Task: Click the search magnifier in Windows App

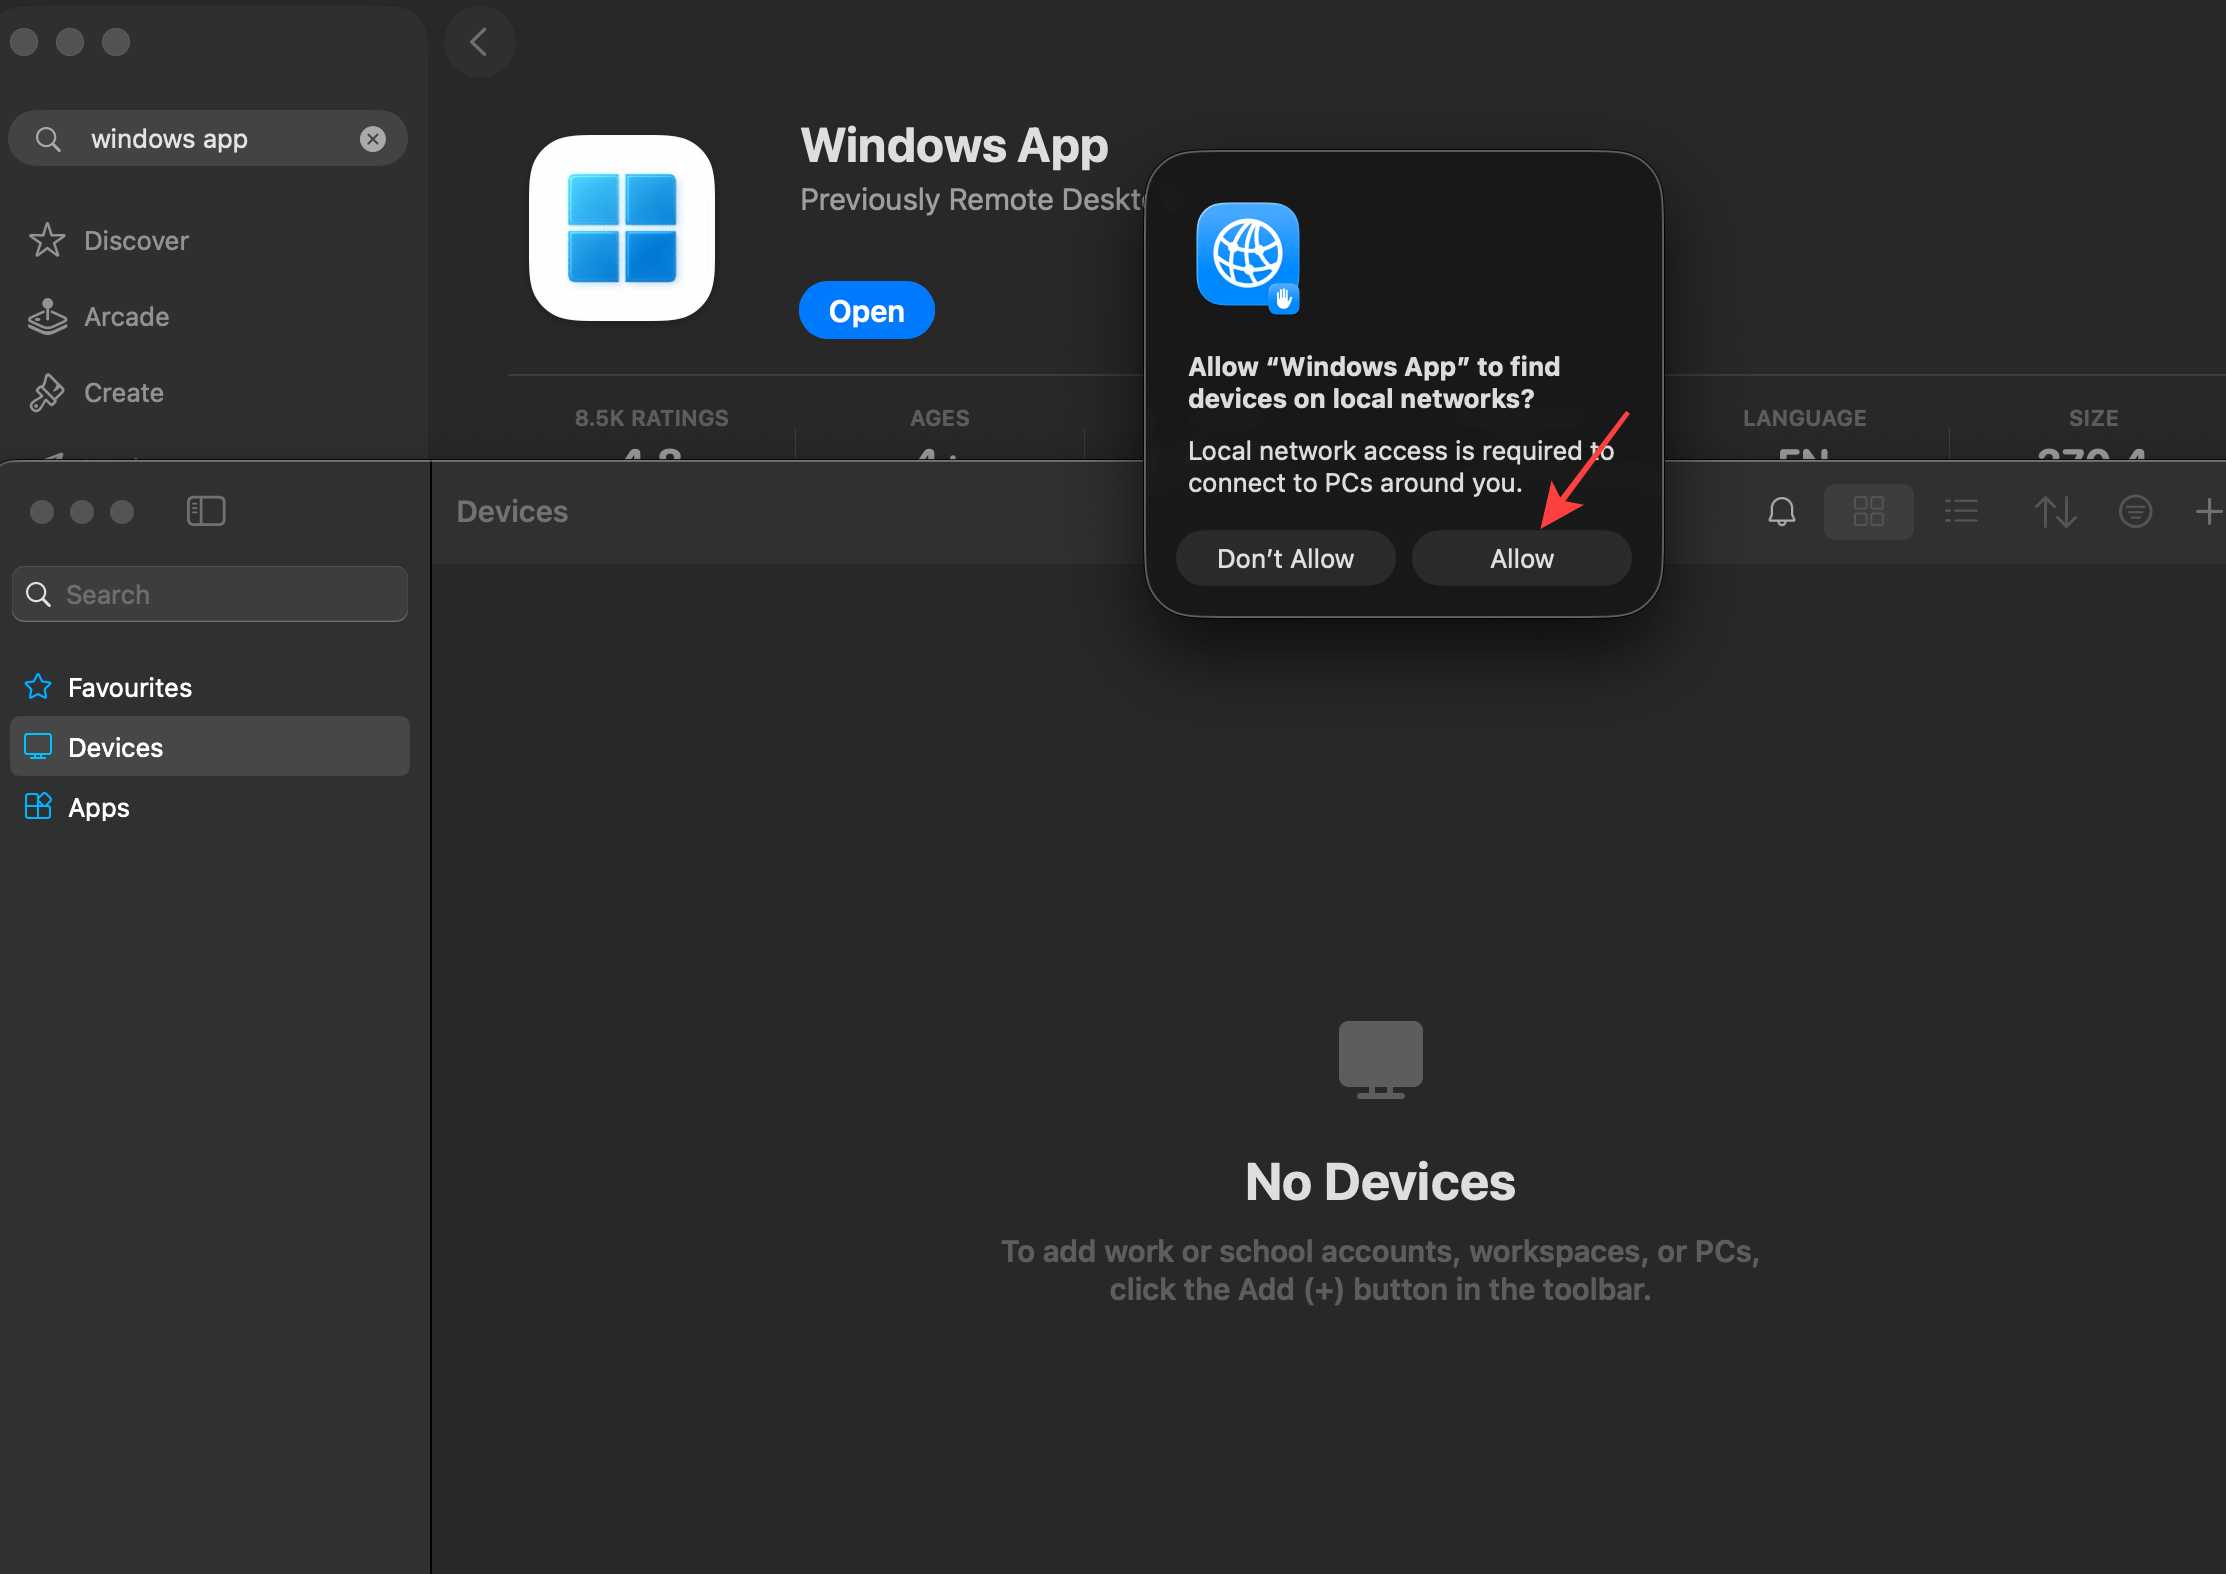Action: 38,594
